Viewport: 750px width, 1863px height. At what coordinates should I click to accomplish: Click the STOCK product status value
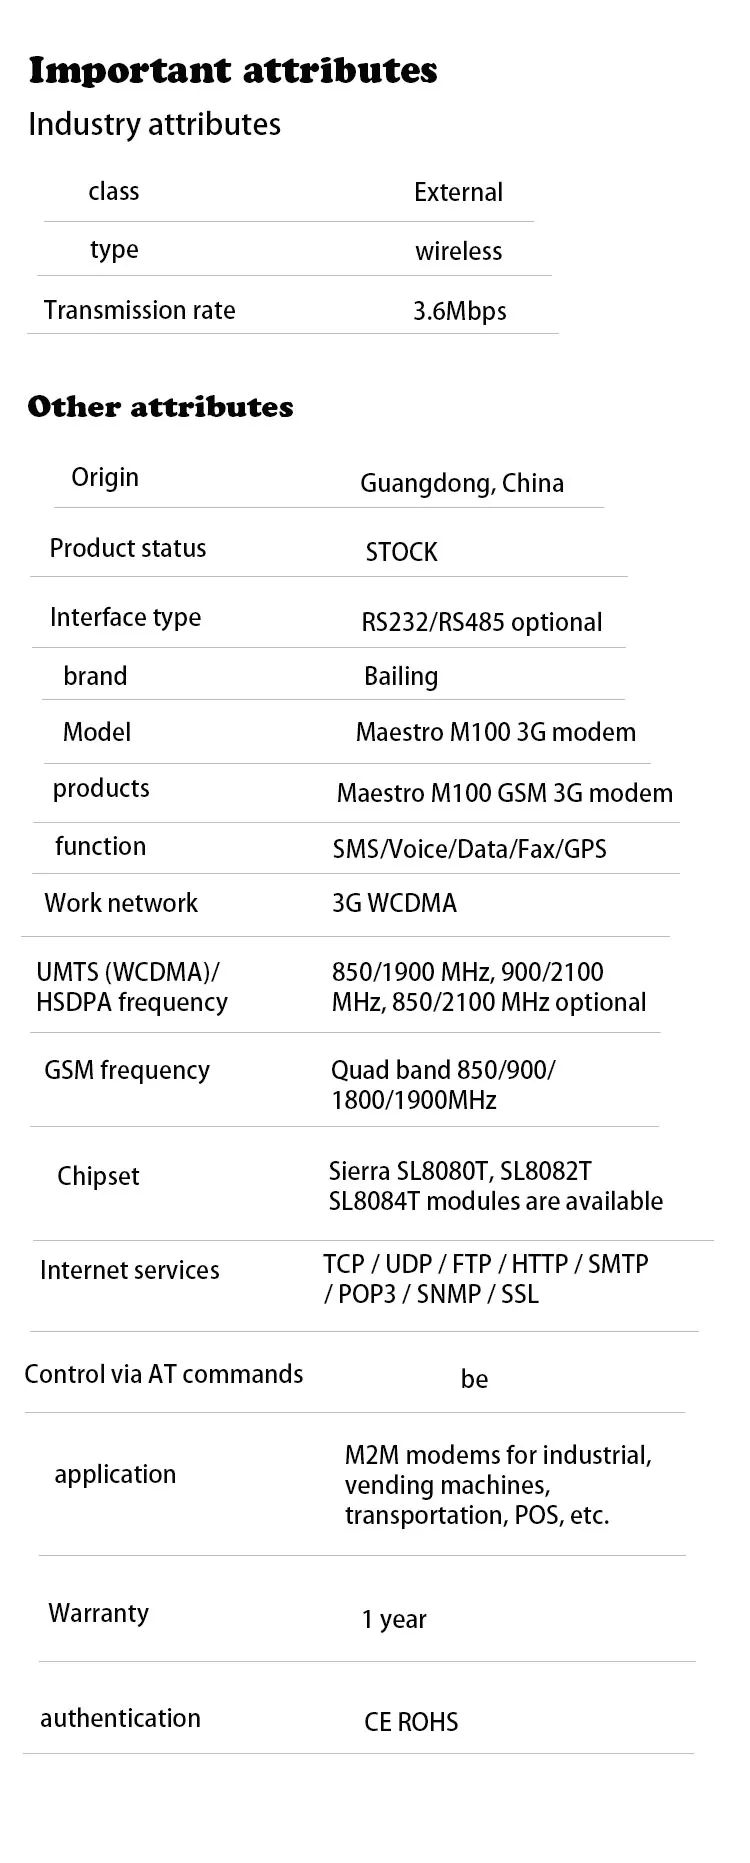click(x=401, y=552)
